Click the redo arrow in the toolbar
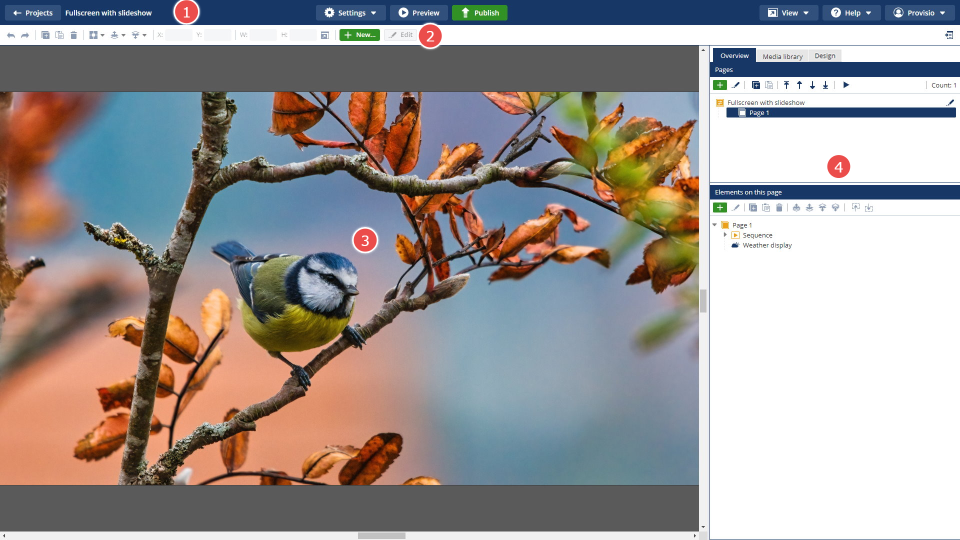Screen dimensions: 960x540 25,35
